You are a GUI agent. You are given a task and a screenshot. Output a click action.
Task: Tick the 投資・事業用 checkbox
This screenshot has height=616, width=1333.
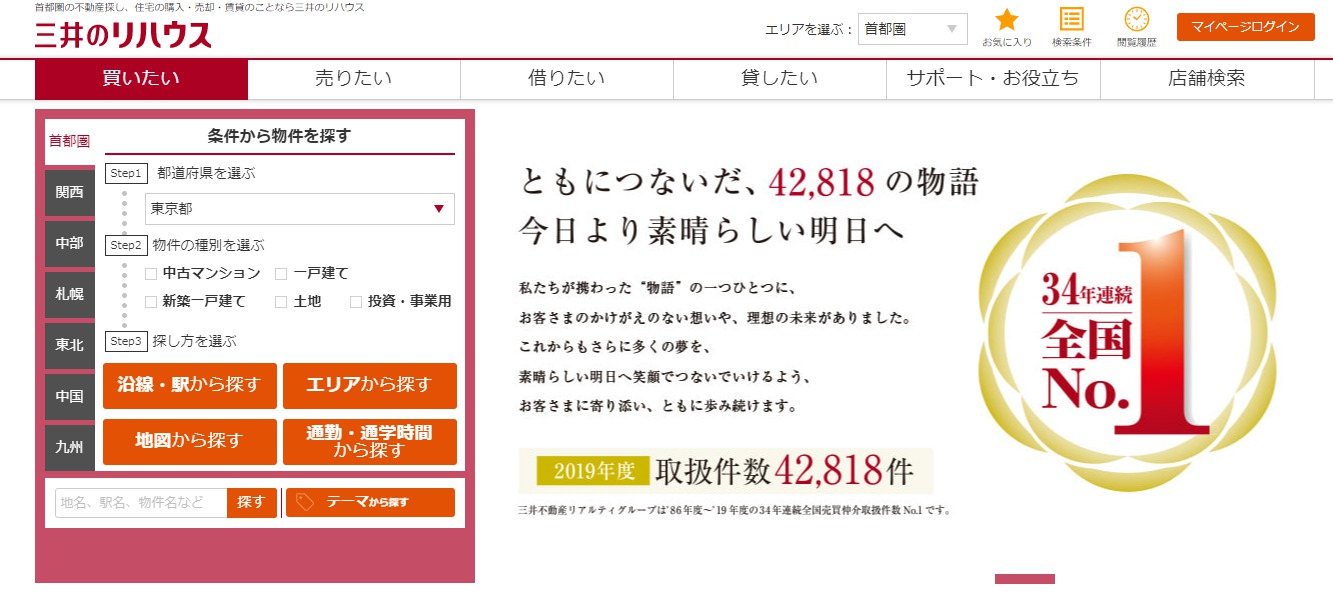point(356,301)
